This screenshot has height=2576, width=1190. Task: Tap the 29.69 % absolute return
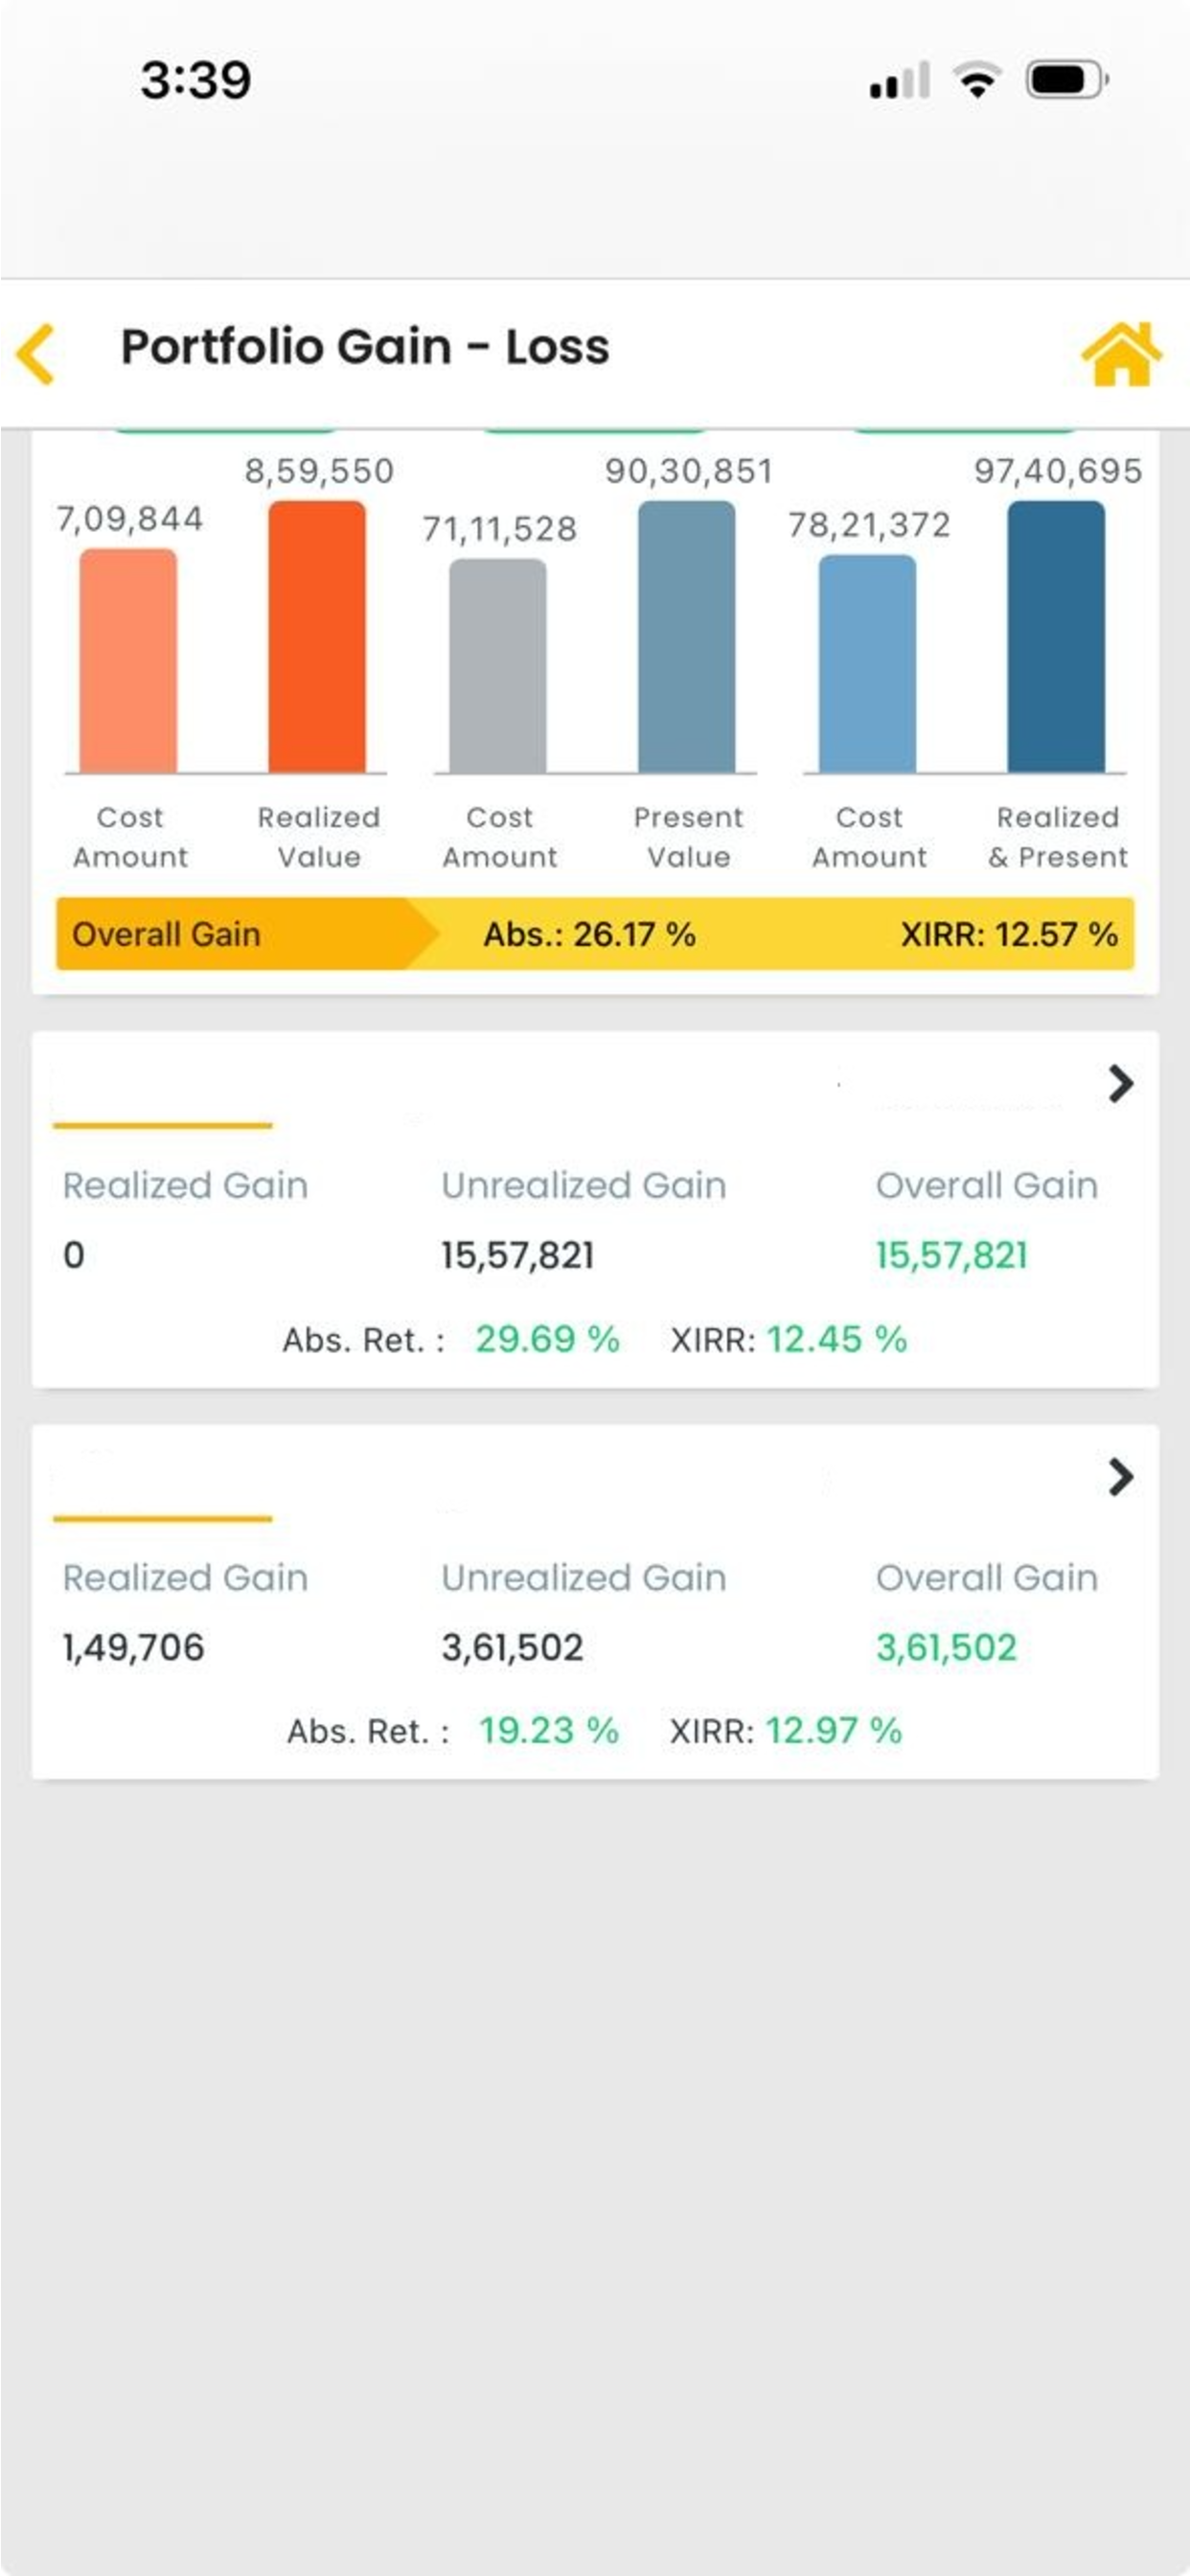pos(547,1339)
